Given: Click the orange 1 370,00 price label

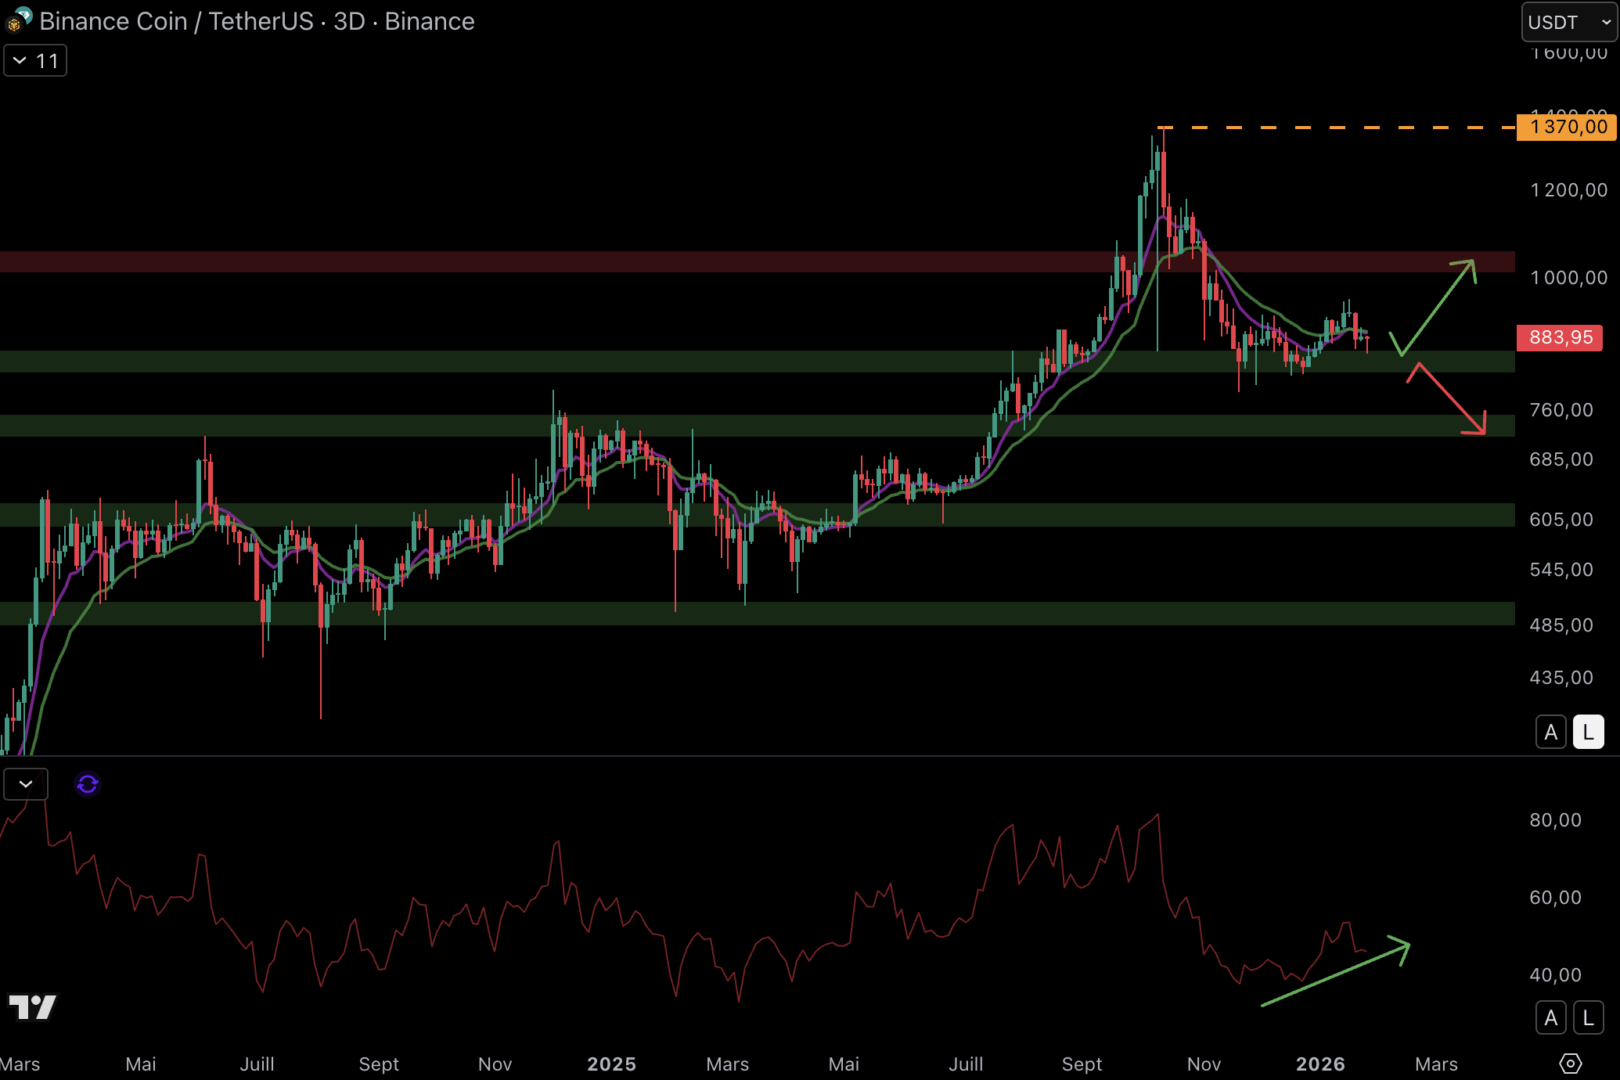Looking at the screenshot, I should click(1566, 127).
